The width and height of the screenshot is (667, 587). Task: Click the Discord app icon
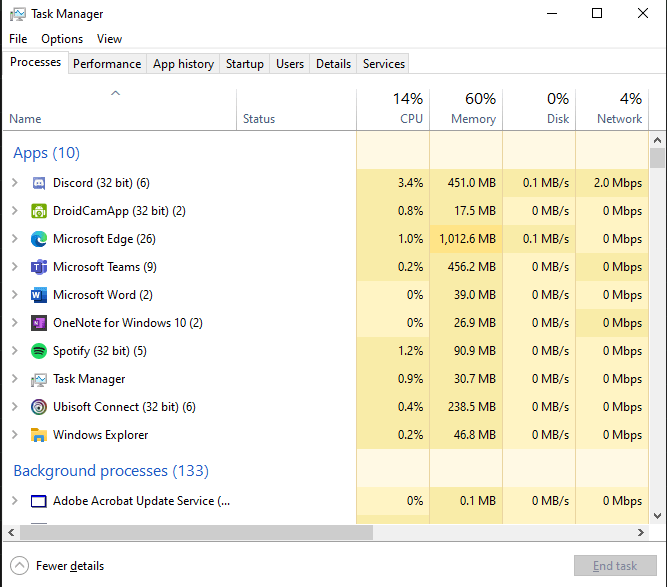(x=39, y=183)
